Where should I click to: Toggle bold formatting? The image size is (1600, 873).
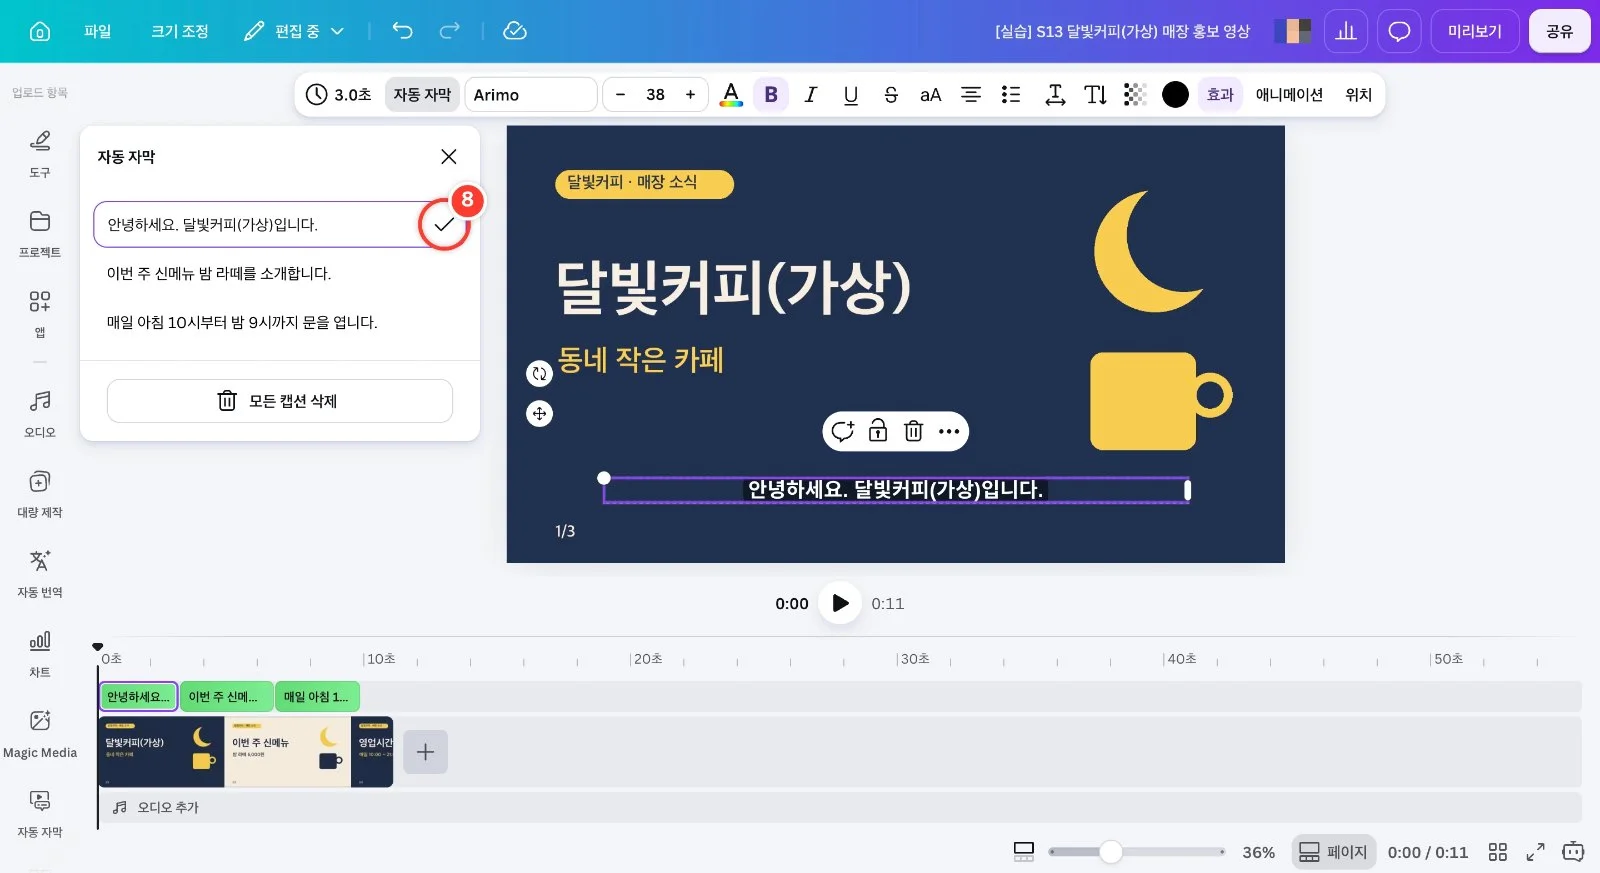771,94
